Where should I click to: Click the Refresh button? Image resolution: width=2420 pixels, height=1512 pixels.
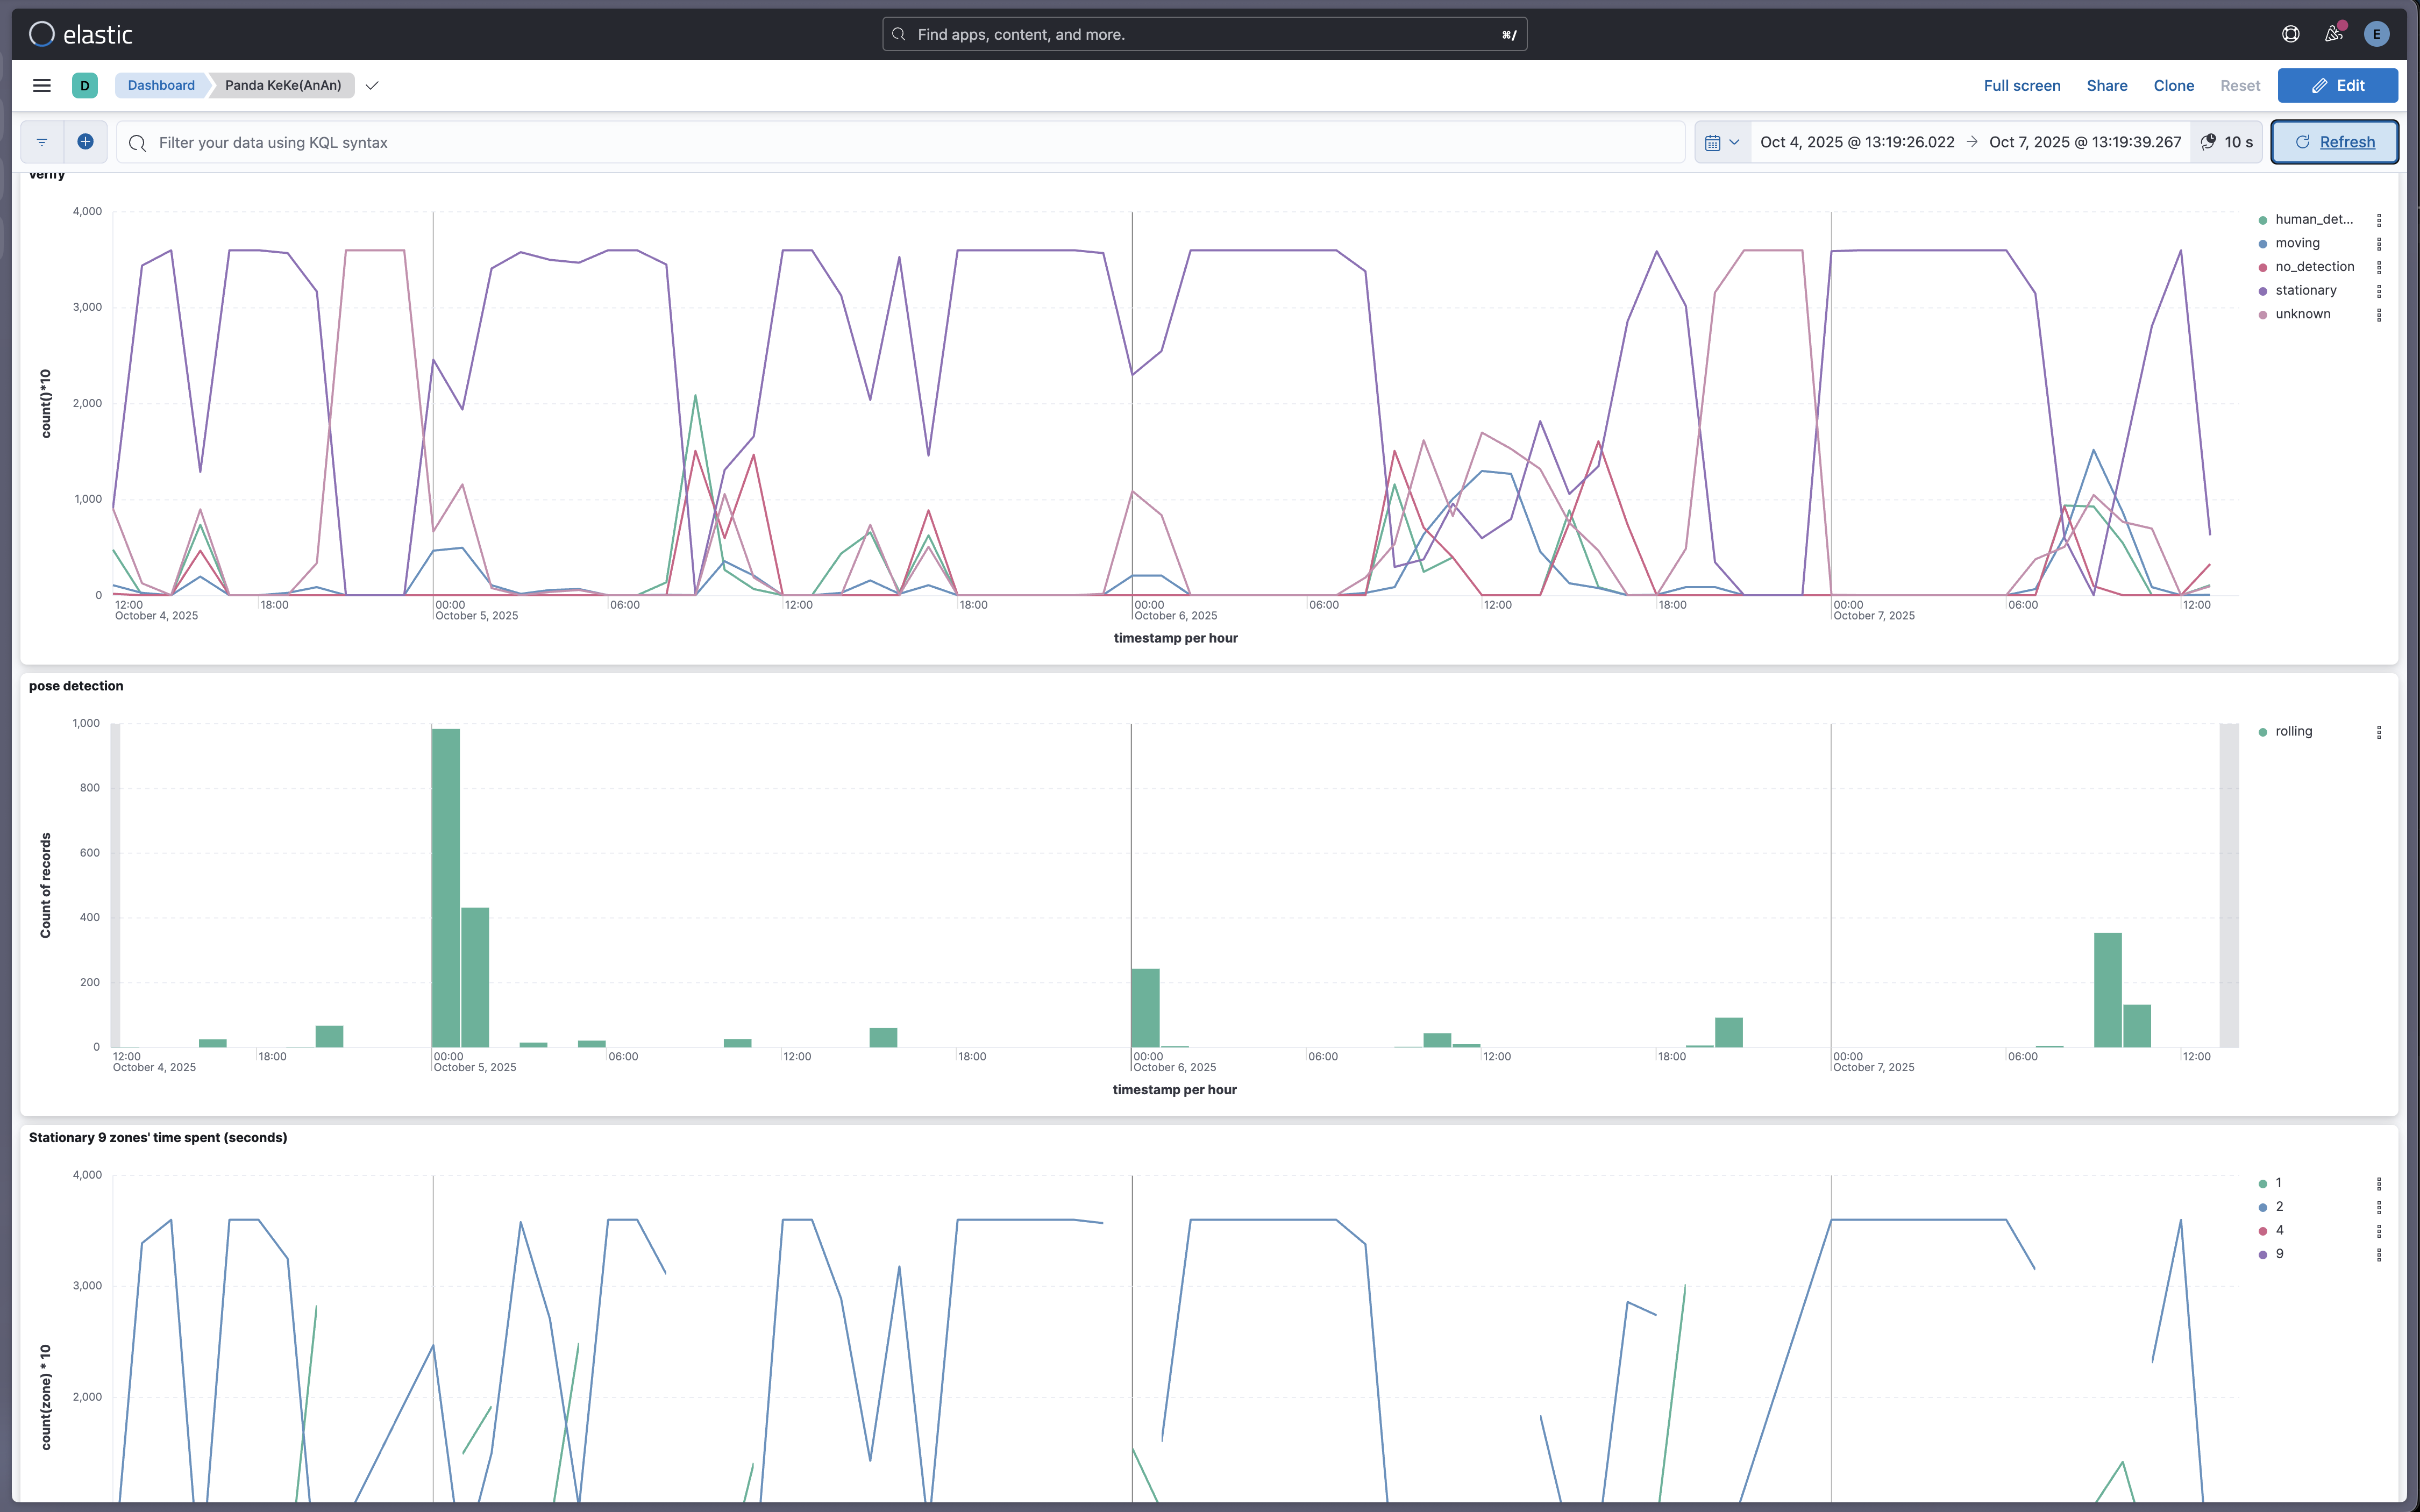[2334, 142]
